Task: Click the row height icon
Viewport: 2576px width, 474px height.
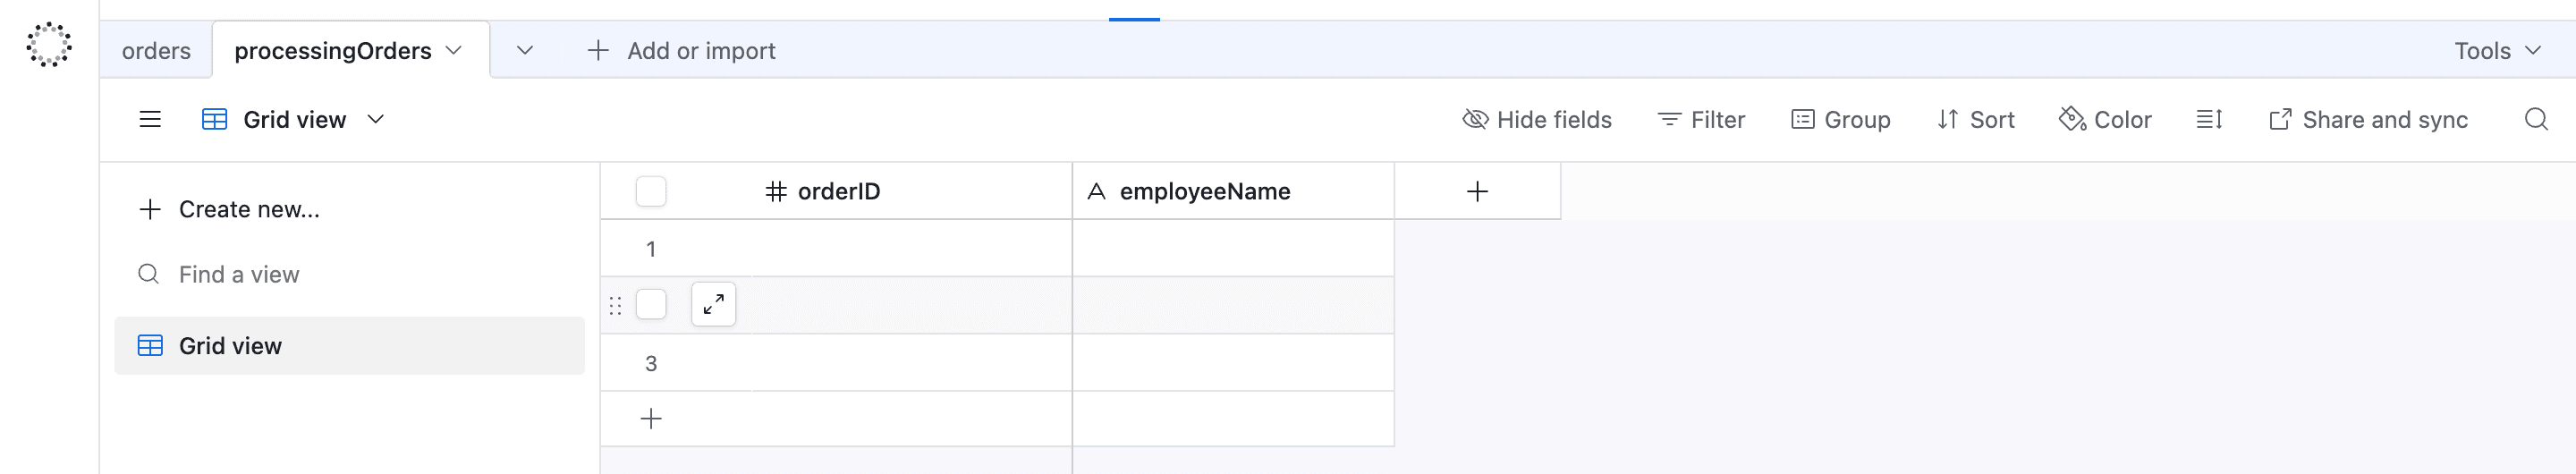Action: (2209, 120)
